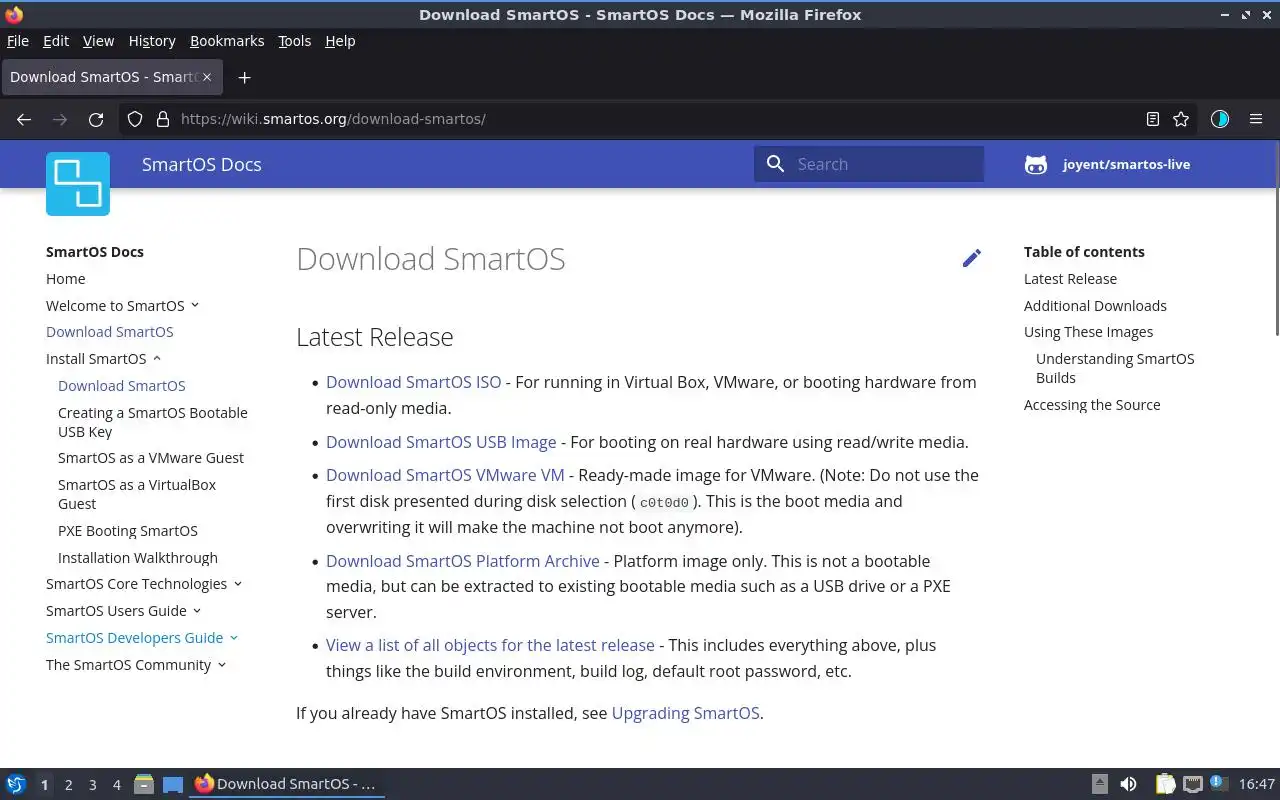This screenshot has height=800, width=1280.
Task: Open the volume speaker tray icon
Action: click(1128, 784)
